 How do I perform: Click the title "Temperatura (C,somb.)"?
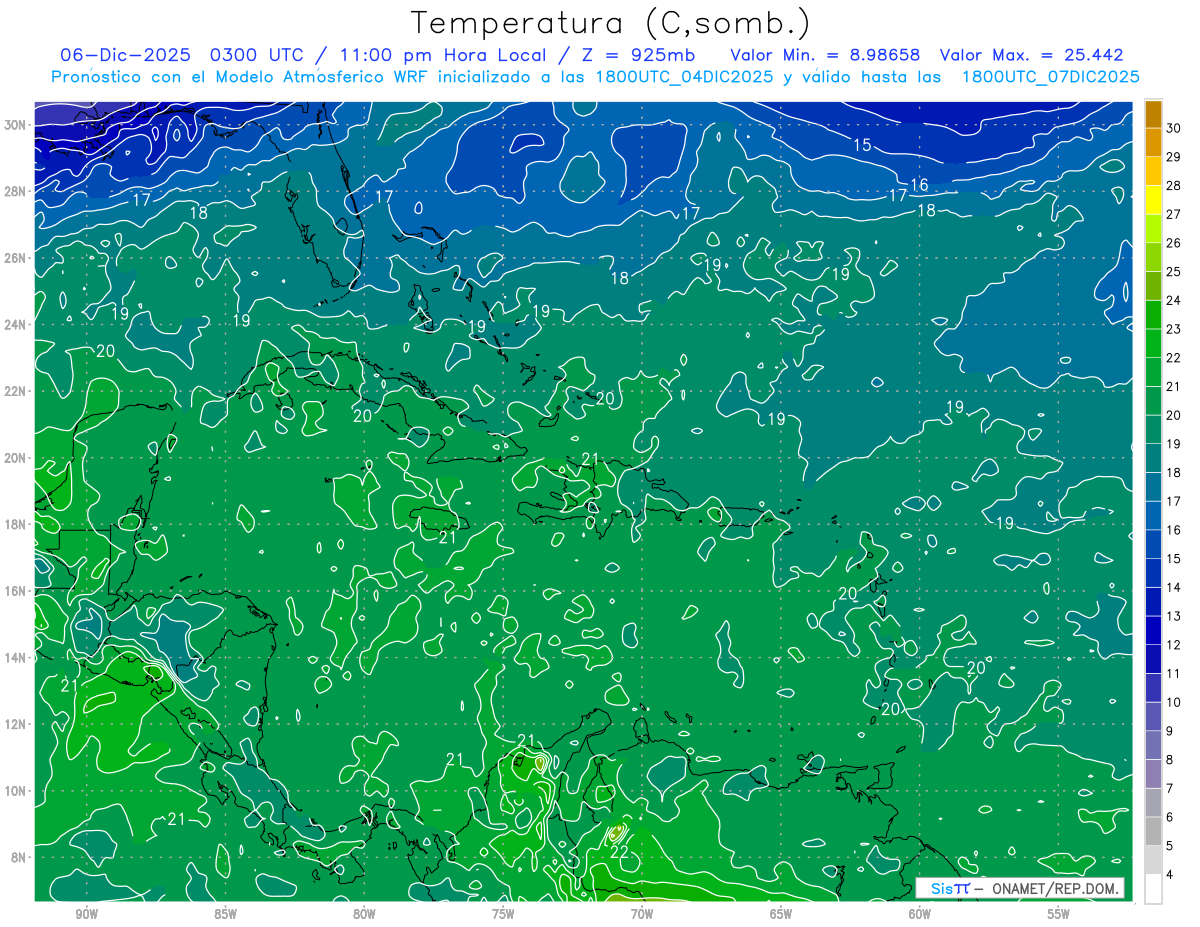[x=610, y=23]
